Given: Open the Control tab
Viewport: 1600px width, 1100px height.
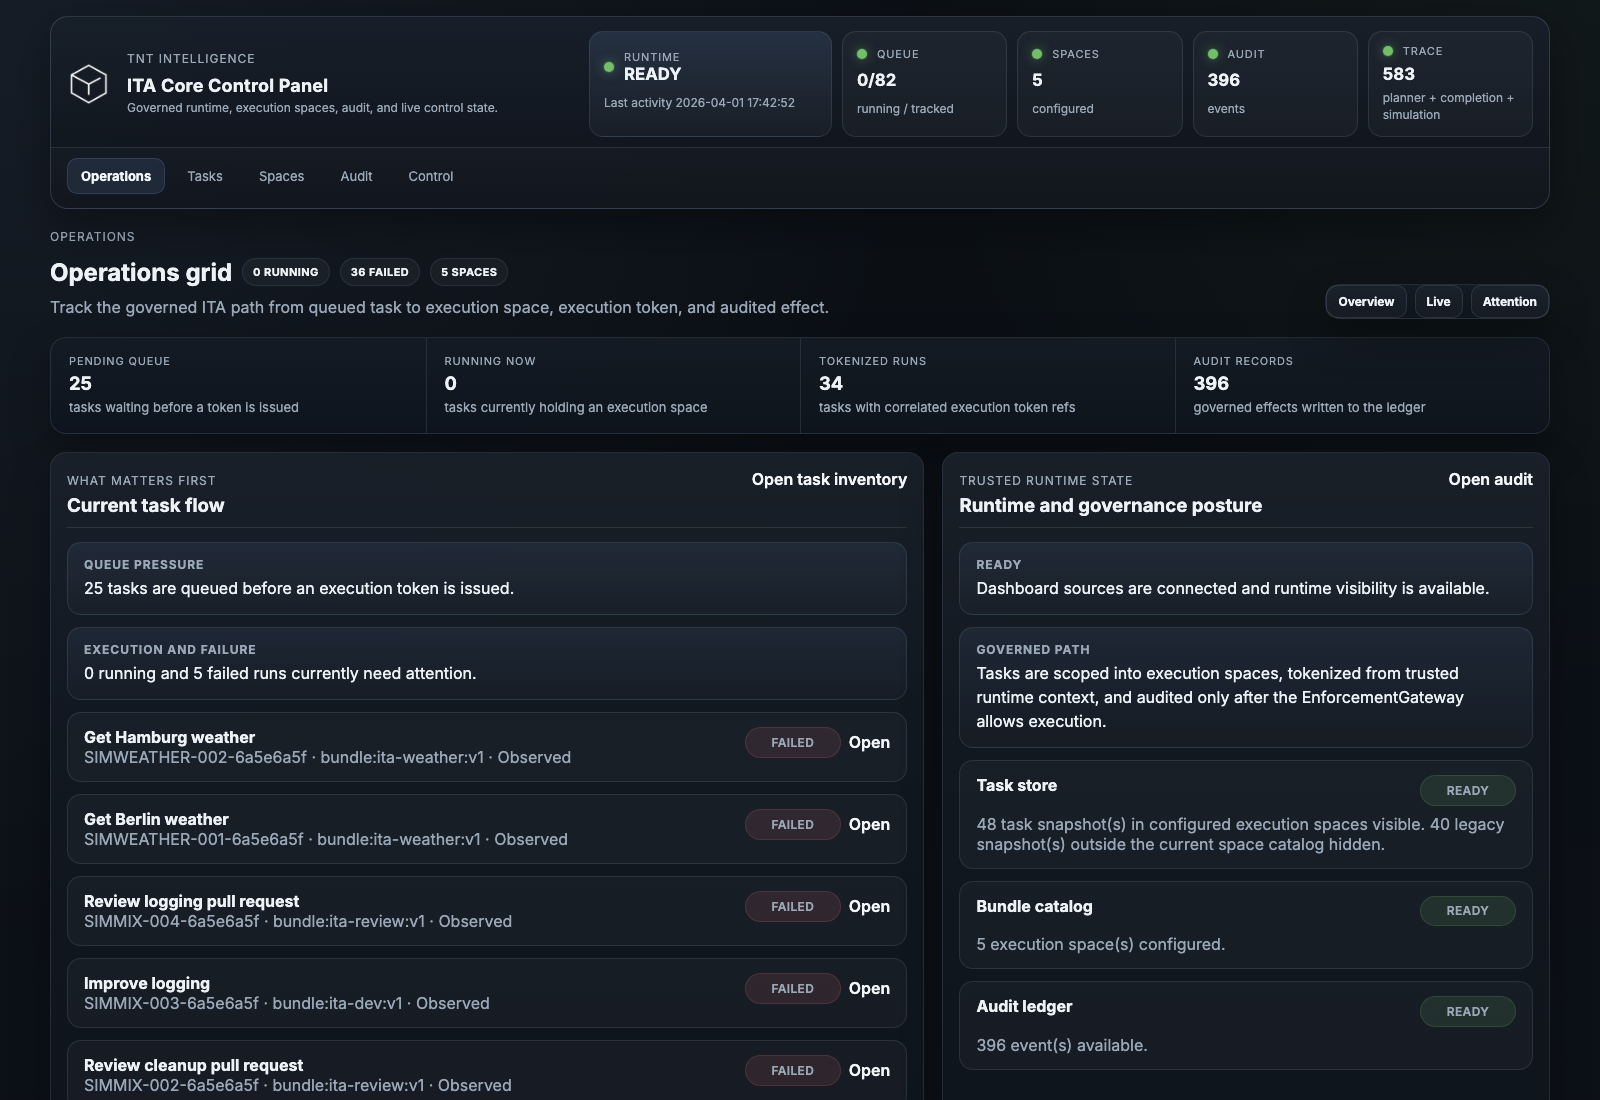Looking at the screenshot, I should click(x=430, y=176).
